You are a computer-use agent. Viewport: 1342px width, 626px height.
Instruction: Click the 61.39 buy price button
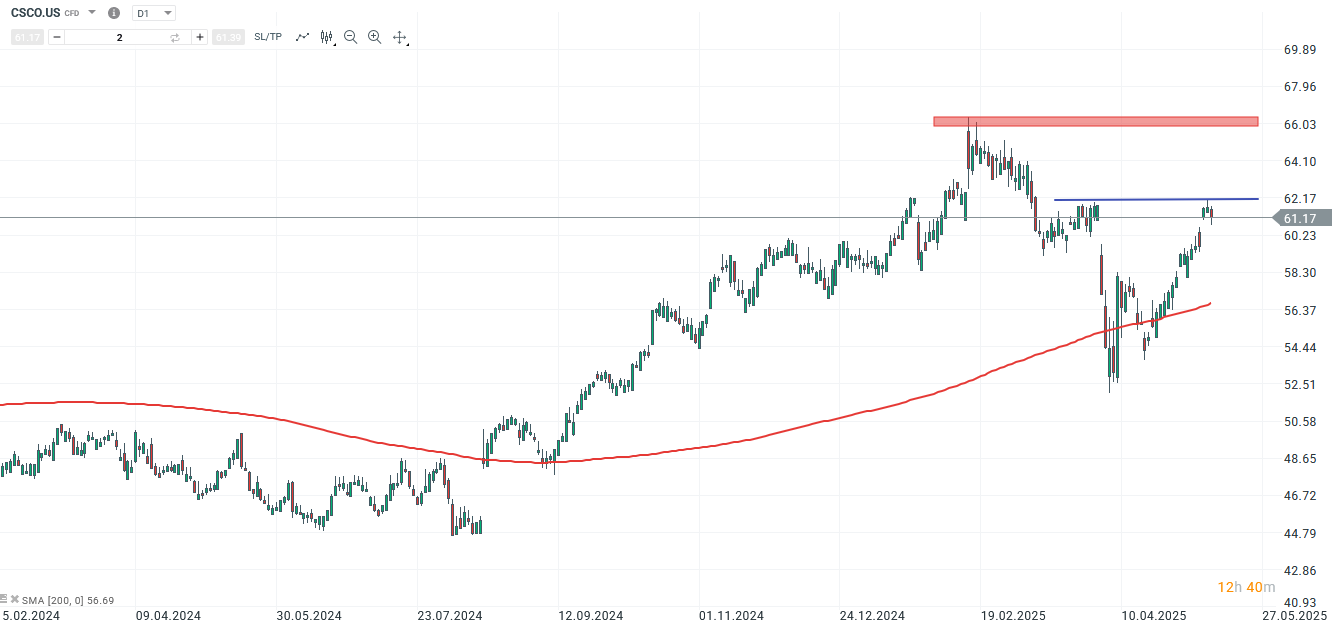click(228, 37)
